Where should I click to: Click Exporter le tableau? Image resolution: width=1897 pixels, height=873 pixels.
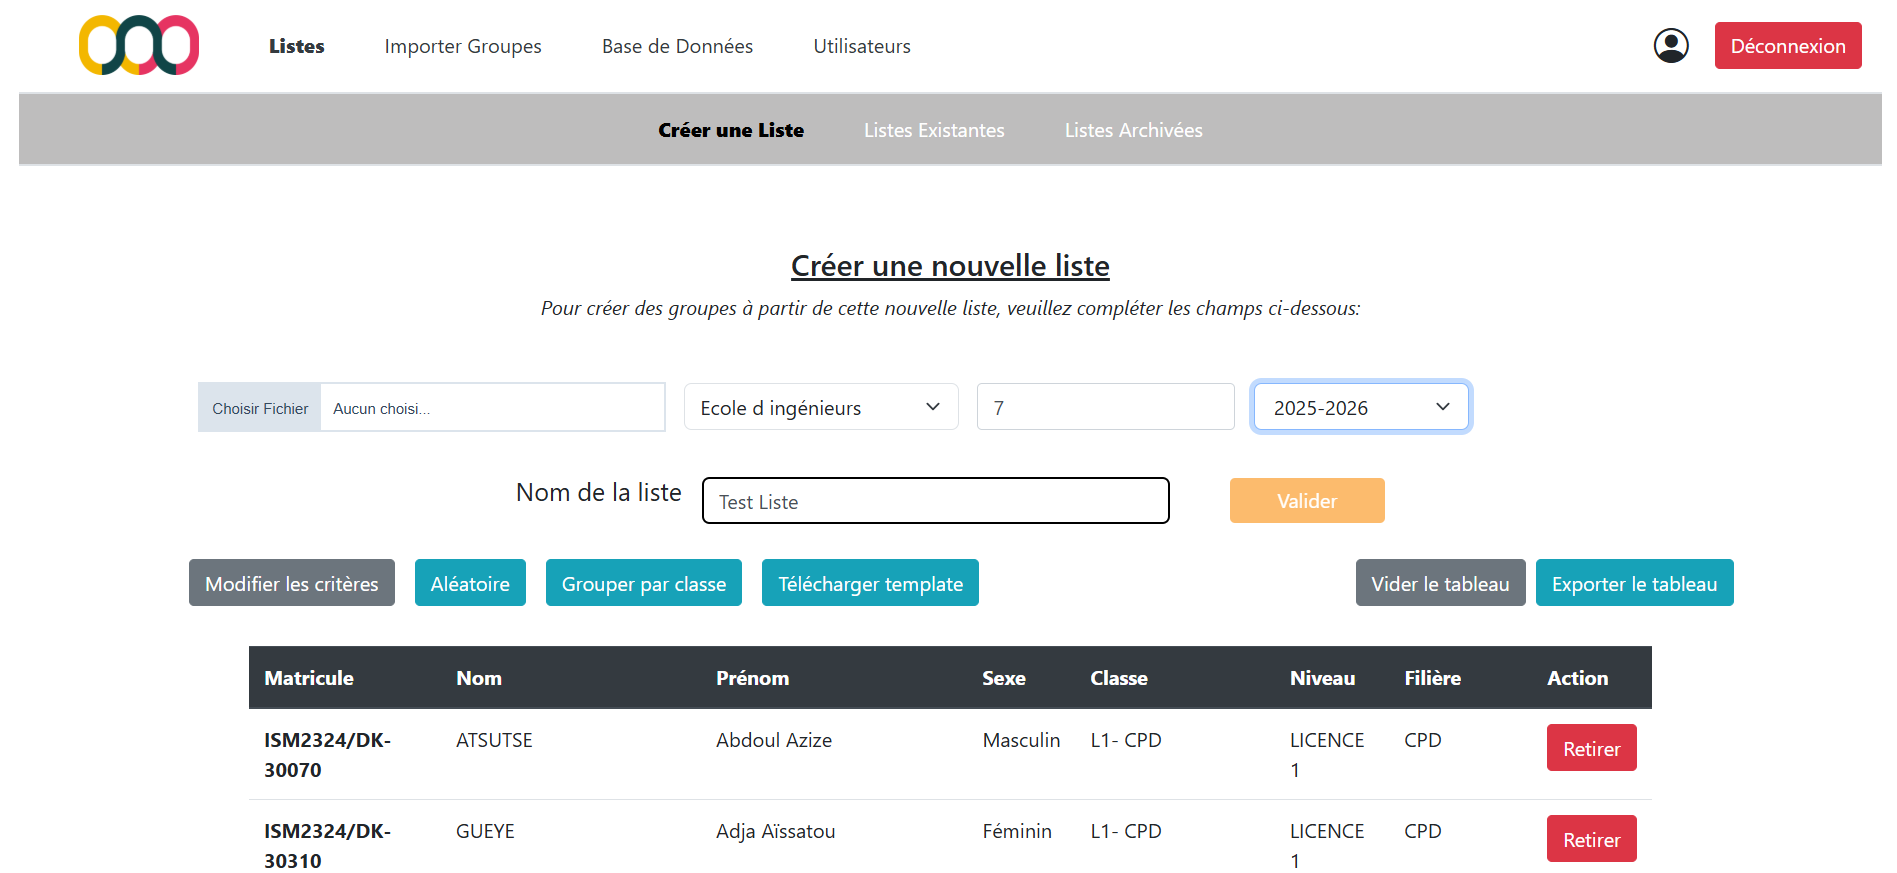1634,583
